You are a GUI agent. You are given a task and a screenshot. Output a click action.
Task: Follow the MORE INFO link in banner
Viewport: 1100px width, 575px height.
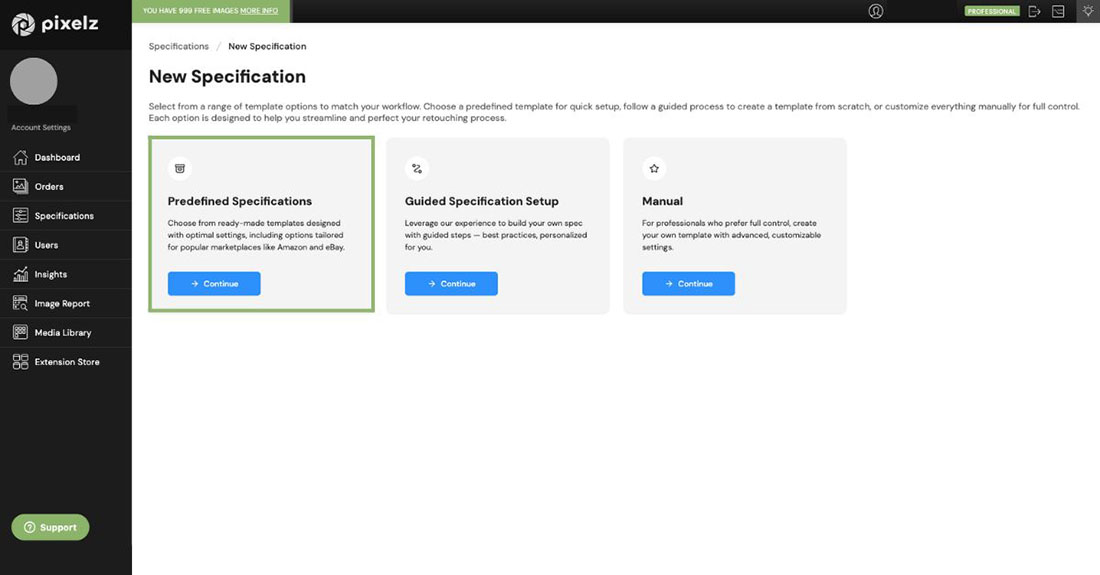[x=259, y=11]
